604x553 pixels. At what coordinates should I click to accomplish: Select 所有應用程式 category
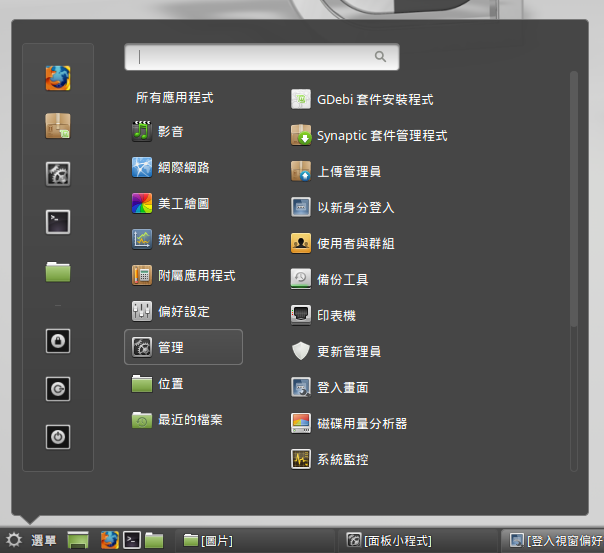[x=174, y=98]
